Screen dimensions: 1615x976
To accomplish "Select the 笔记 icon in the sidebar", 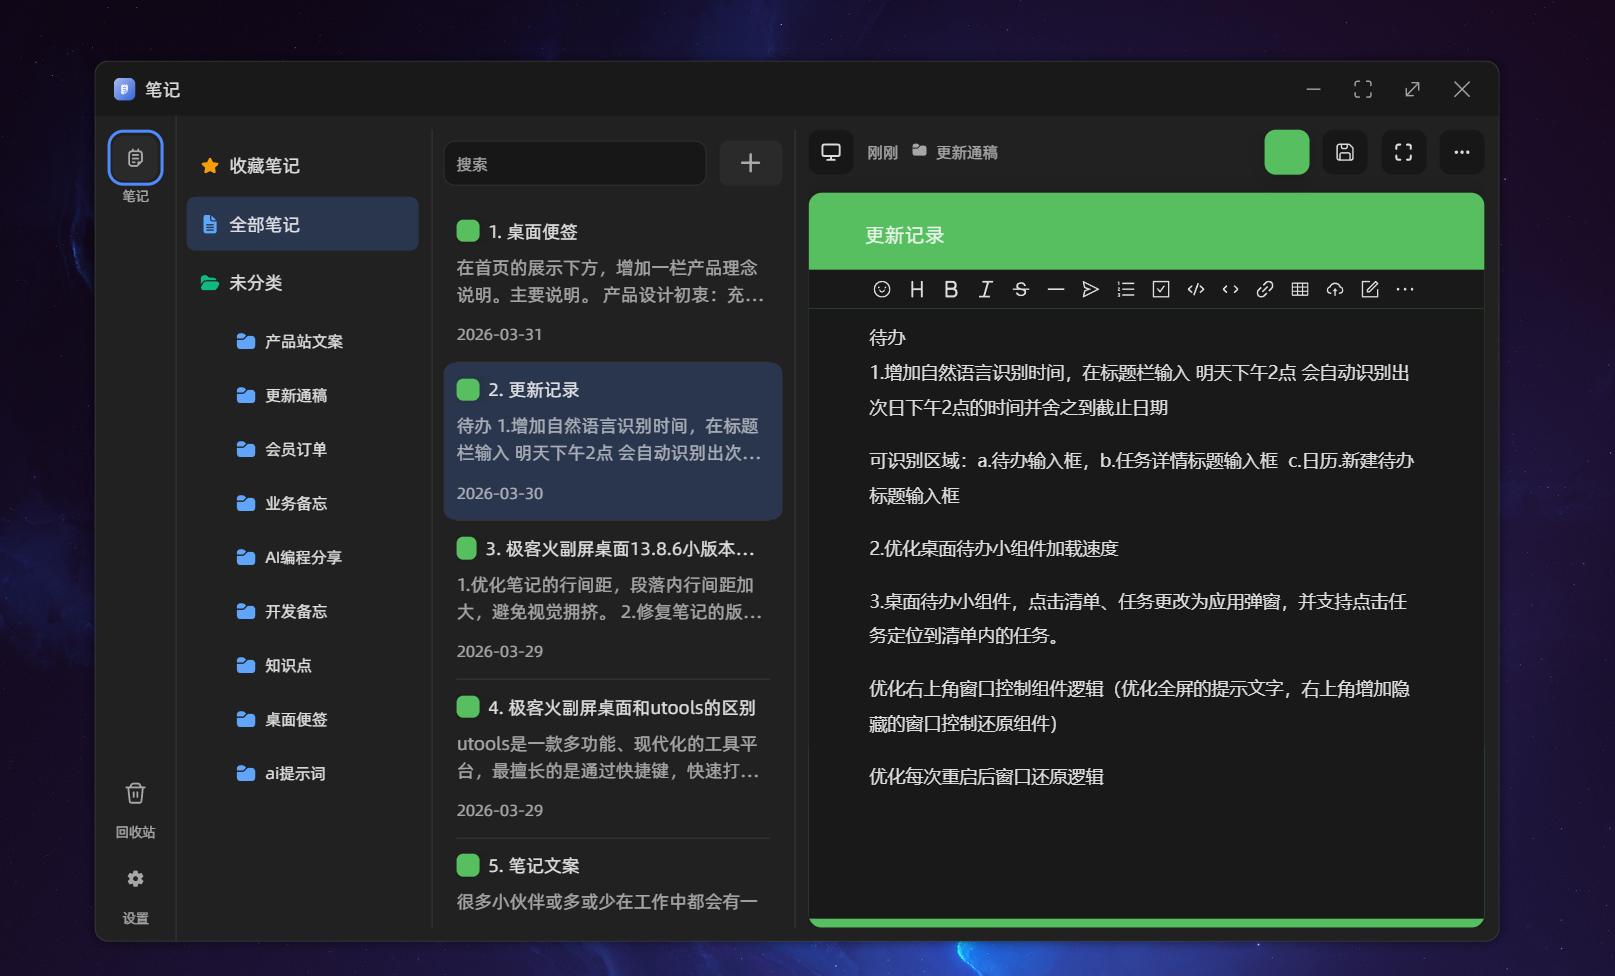I will click(135, 157).
